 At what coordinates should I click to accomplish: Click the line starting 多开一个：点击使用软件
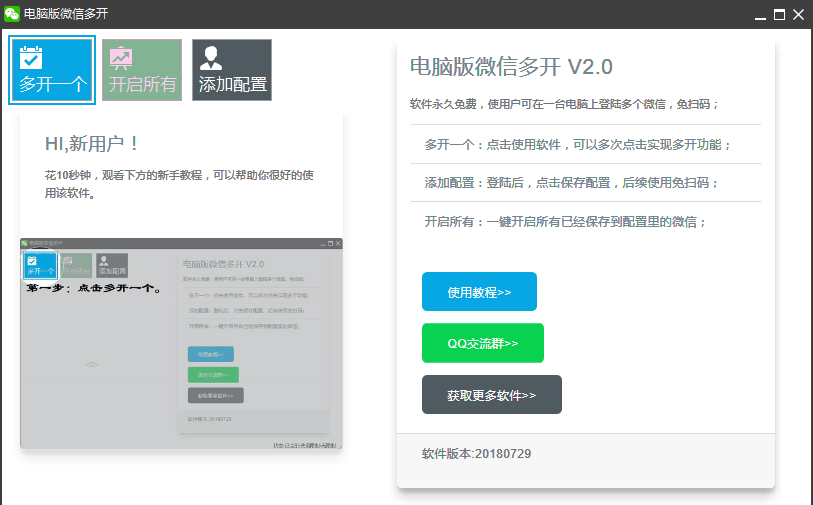tap(578, 145)
